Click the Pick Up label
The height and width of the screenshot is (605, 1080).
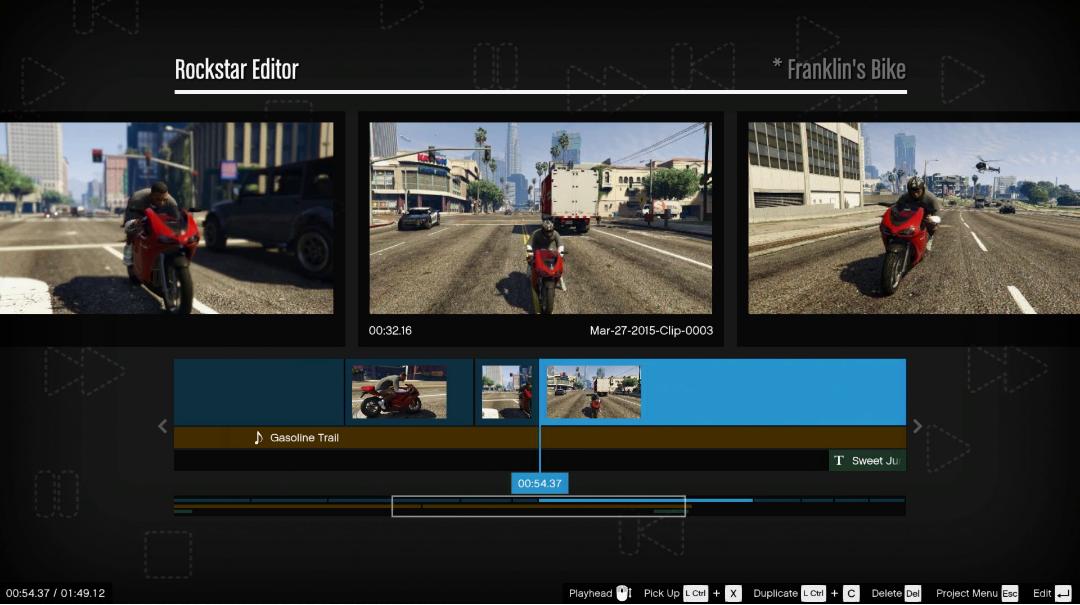661,593
